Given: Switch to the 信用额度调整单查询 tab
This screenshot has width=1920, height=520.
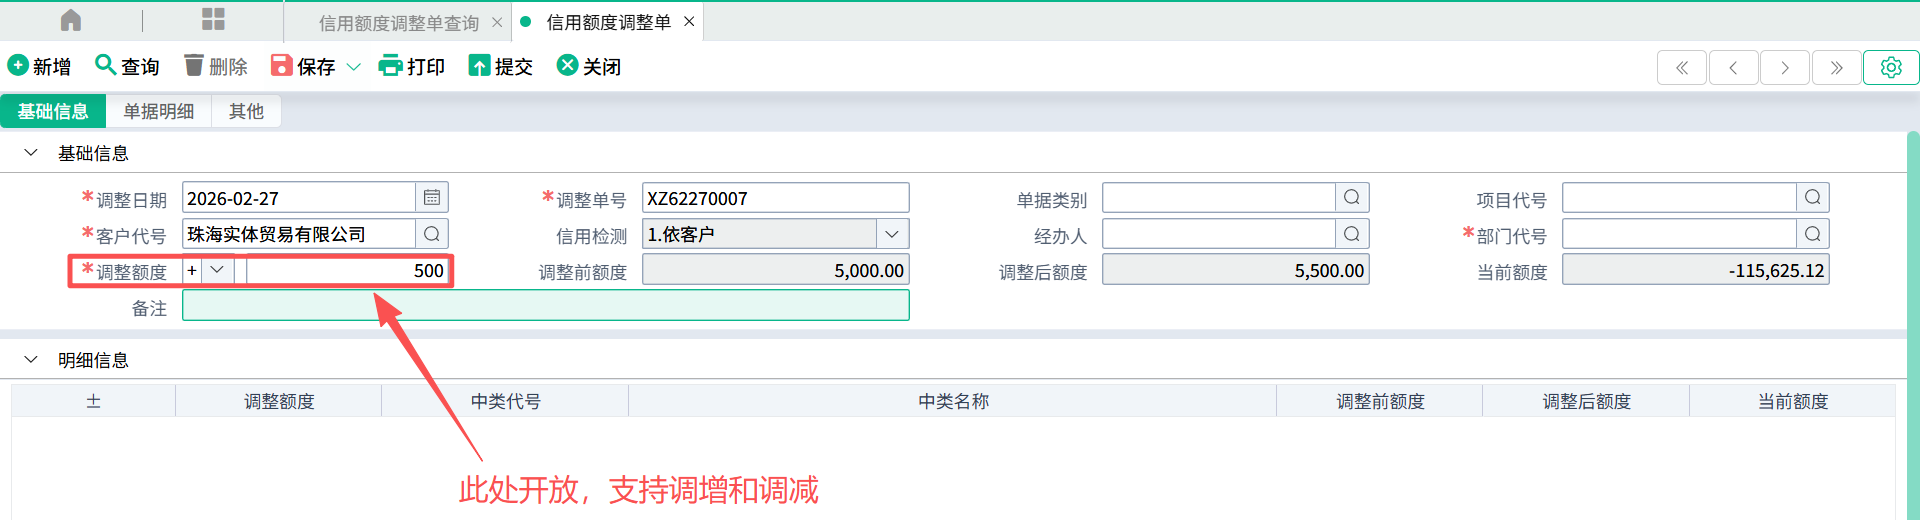Looking at the screenshot, I should coord(398,22).
